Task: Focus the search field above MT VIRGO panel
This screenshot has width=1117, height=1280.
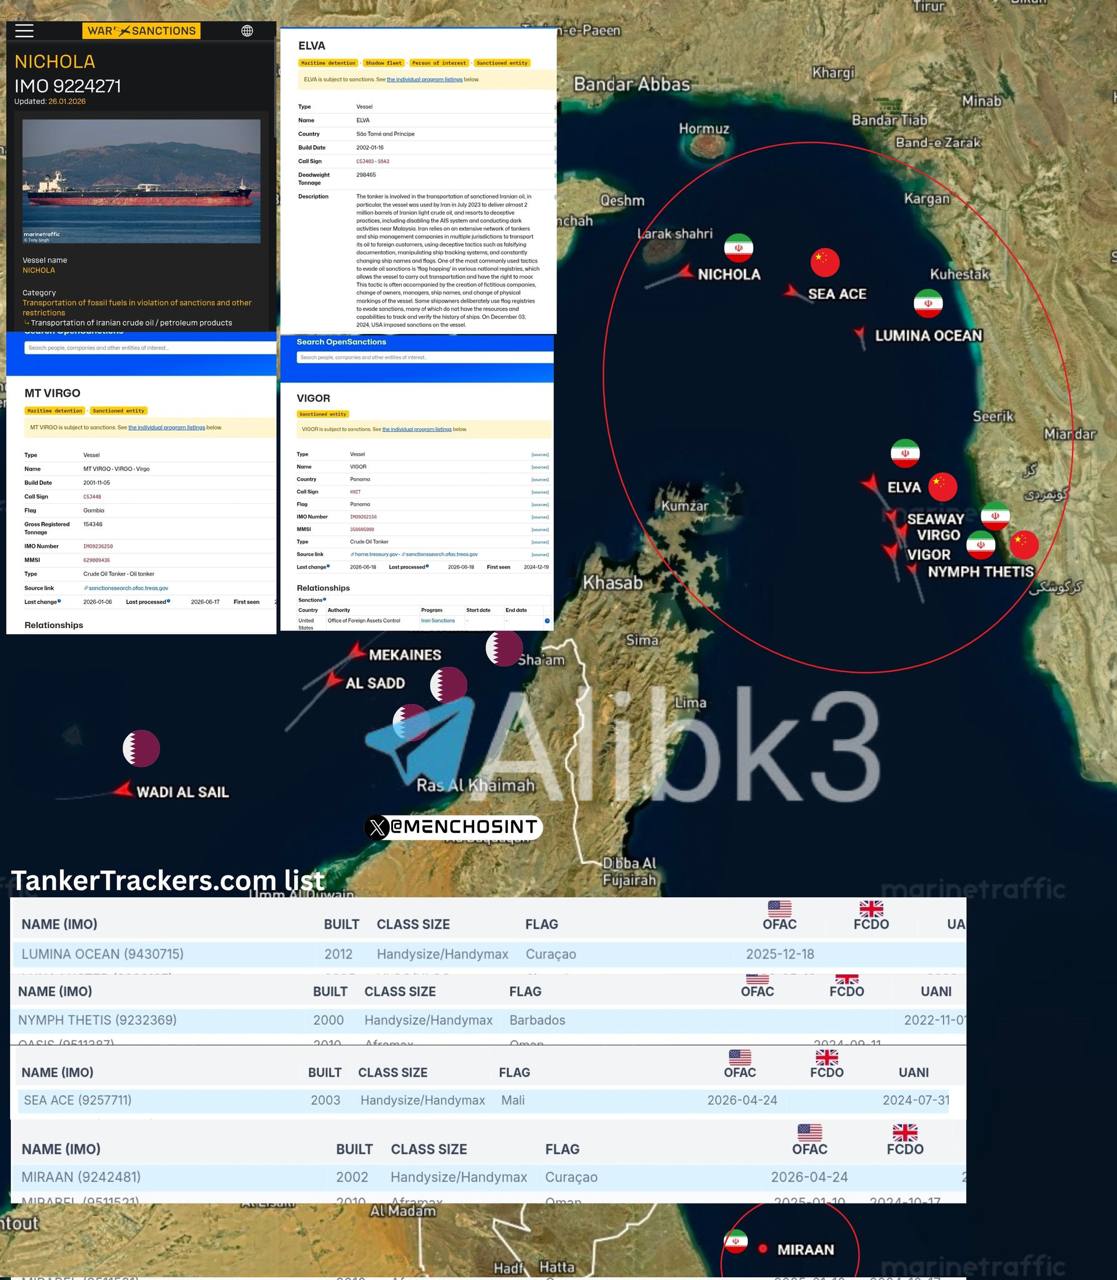Action: click(150, 348)
